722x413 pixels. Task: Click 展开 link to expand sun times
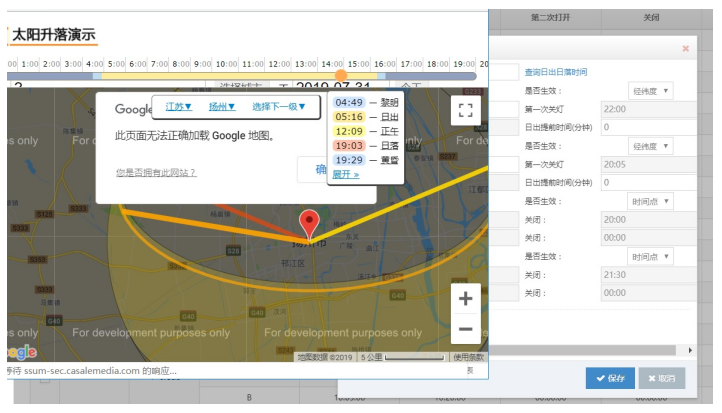pyautogui.click(x=345, y=174)
